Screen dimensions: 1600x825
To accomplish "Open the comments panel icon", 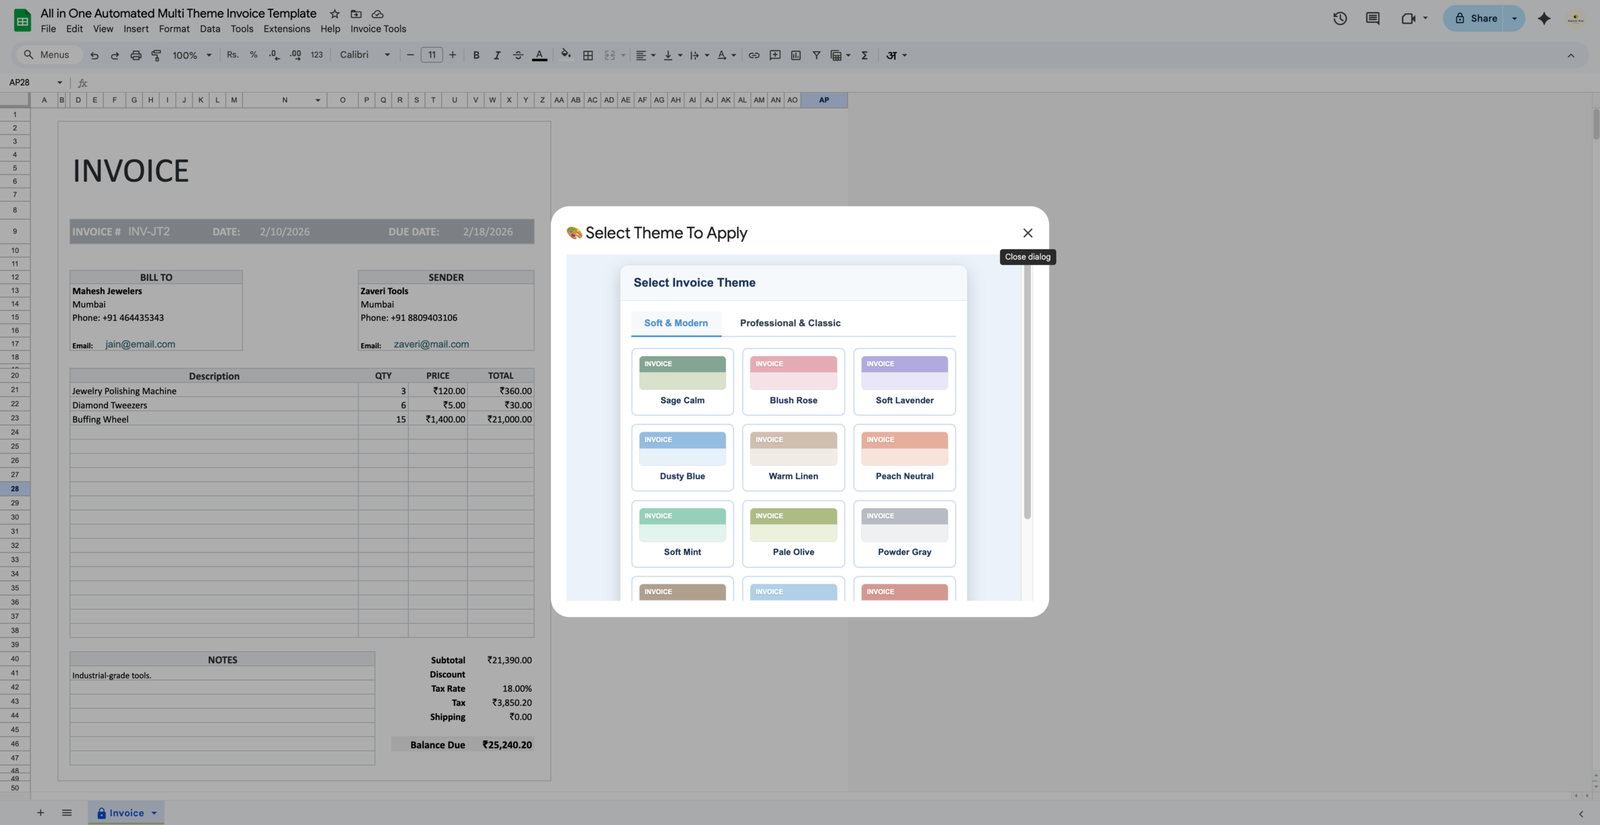I will point(1372,18).
